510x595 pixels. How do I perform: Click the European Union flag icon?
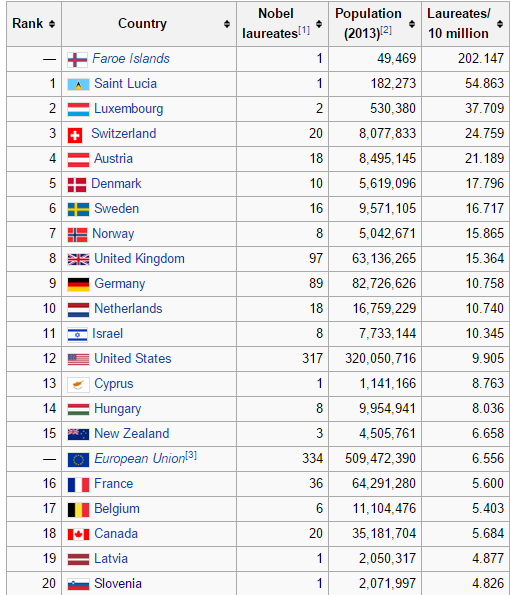(x=78, y=460)
